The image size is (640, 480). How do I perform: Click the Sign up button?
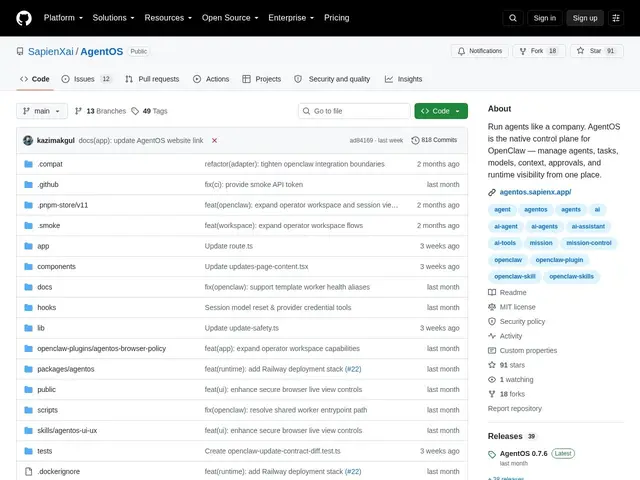(584, 18)
